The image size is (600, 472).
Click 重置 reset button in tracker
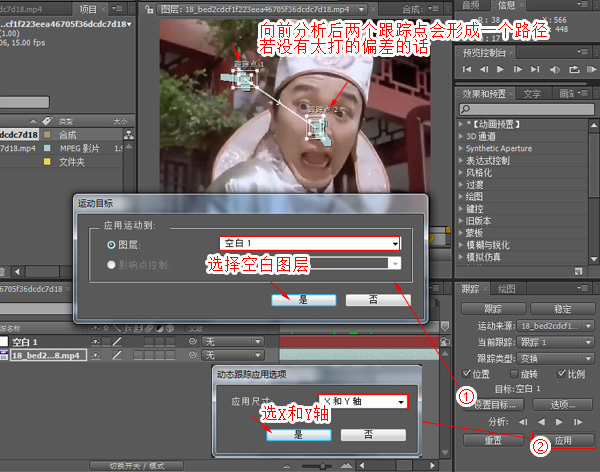point(493,440)
